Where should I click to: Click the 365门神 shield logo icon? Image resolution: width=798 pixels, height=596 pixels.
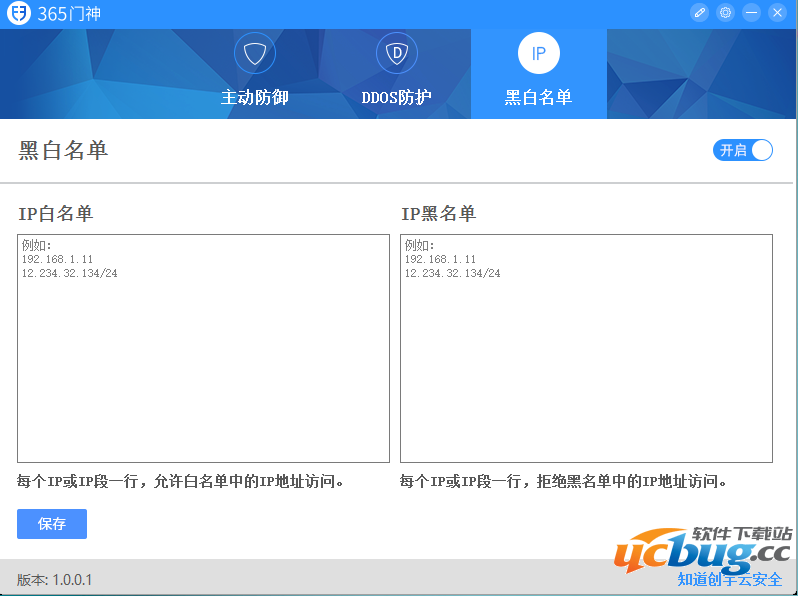(x=17, y=14)
